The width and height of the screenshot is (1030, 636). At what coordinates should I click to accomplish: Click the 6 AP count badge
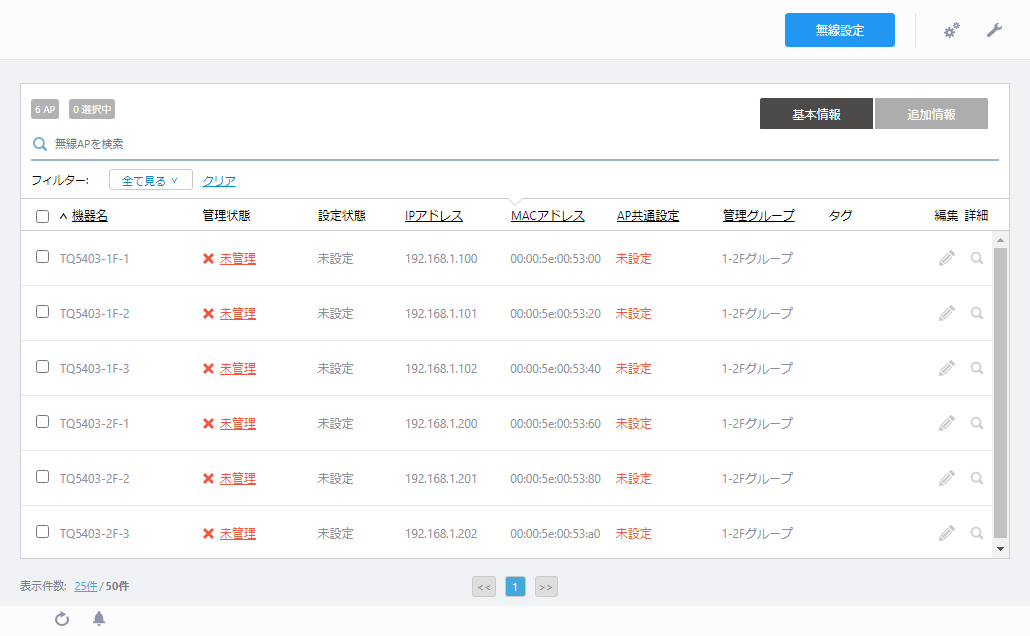45,109
